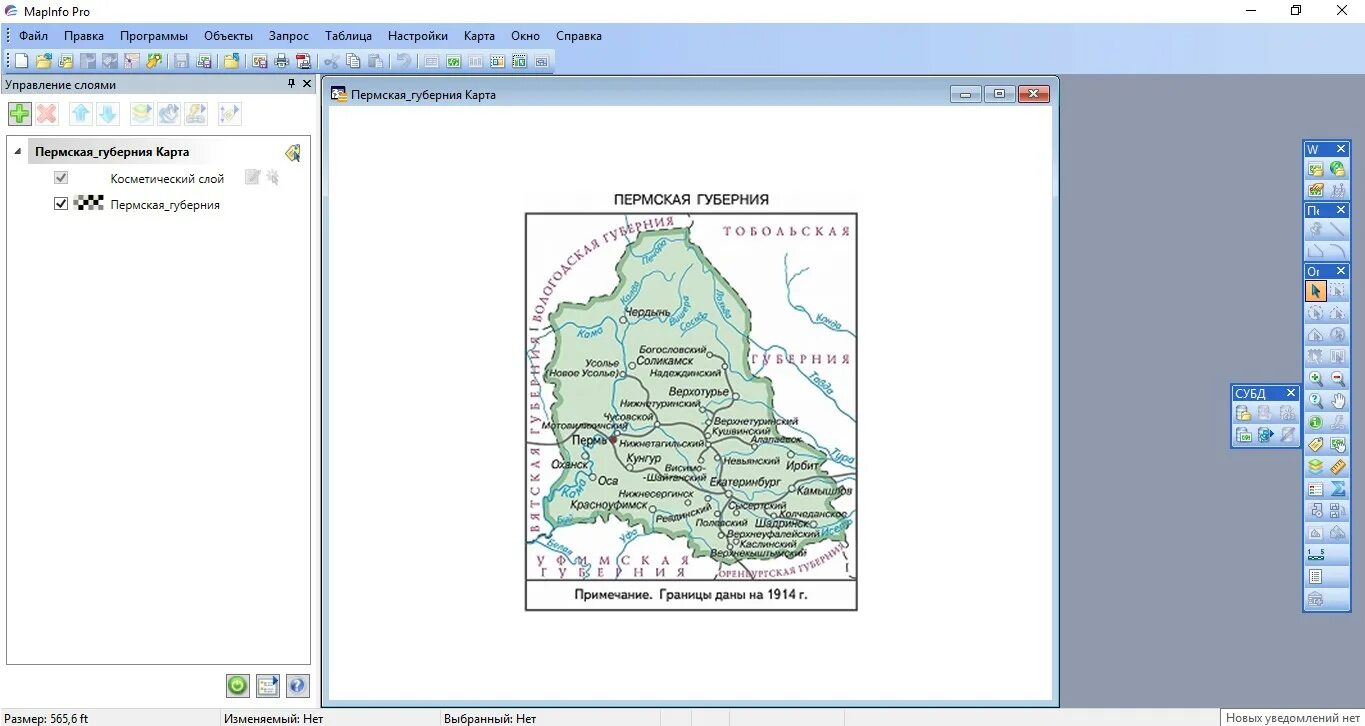Viewport: 1365px width, 726px height.
Task: Minimize the Пермская_губерния Карта window
Action: point(965,94)
